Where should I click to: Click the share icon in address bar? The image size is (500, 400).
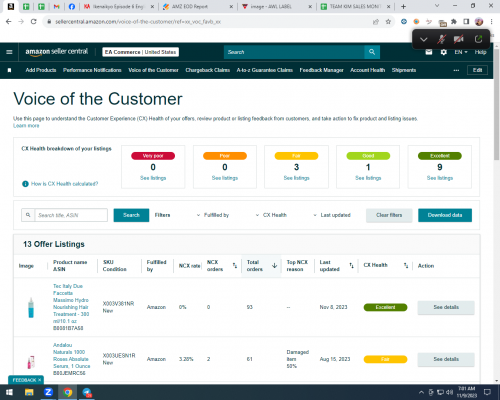[376, 22]
